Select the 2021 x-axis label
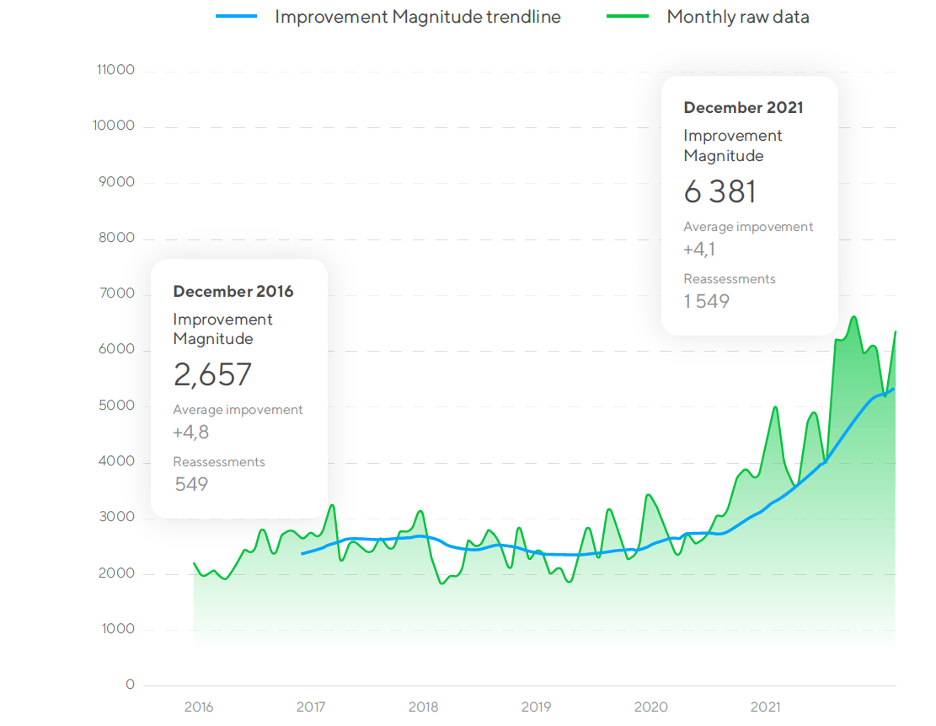The height and width of the screenshot is (726, 936). (765, 707)
